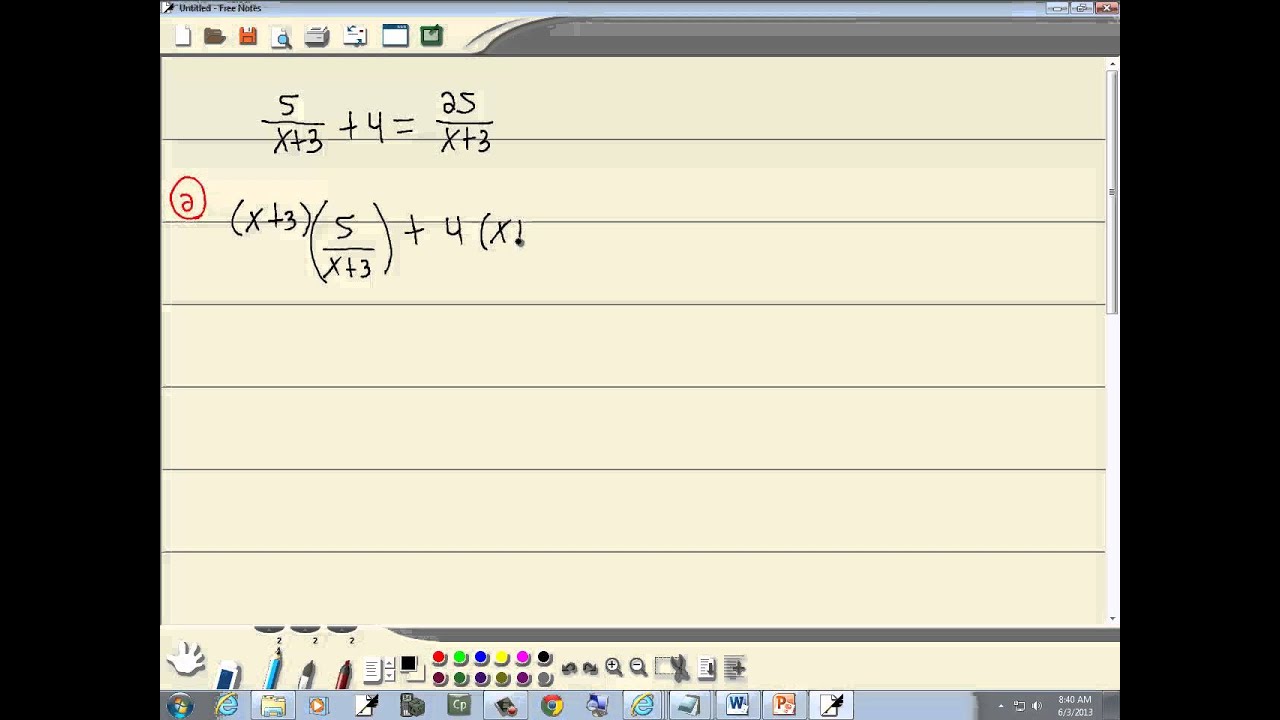The width and height of the screenshot is (1280, 720).
Task: Pick the black color swatch
Action: [544, 657]
